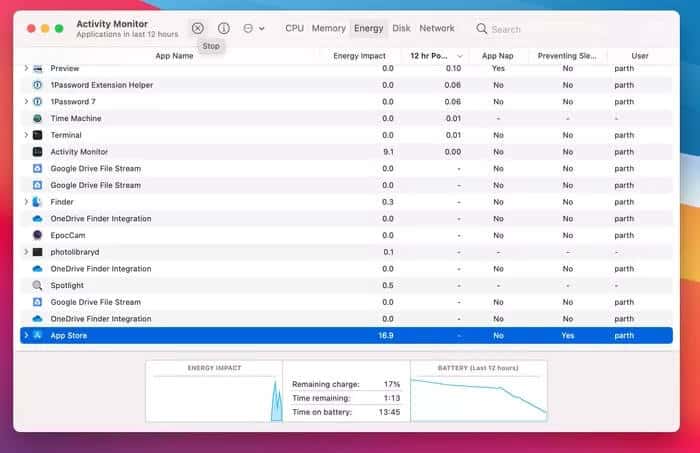Switch to the Memory tab

(x=329, y=28)
